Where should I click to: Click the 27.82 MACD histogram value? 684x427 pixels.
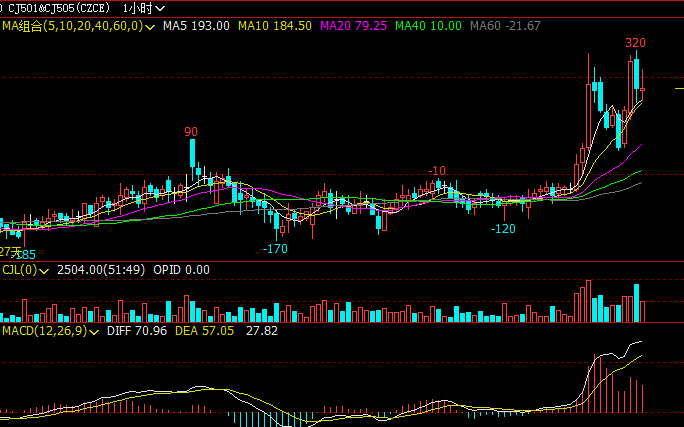[261, 329]
